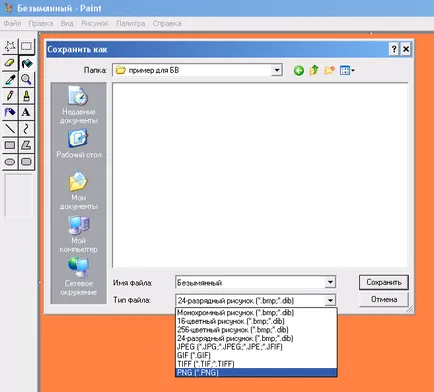Screen dimensions: 434x392
Task: Select the Airbrush tool
Action: (10, 112)
